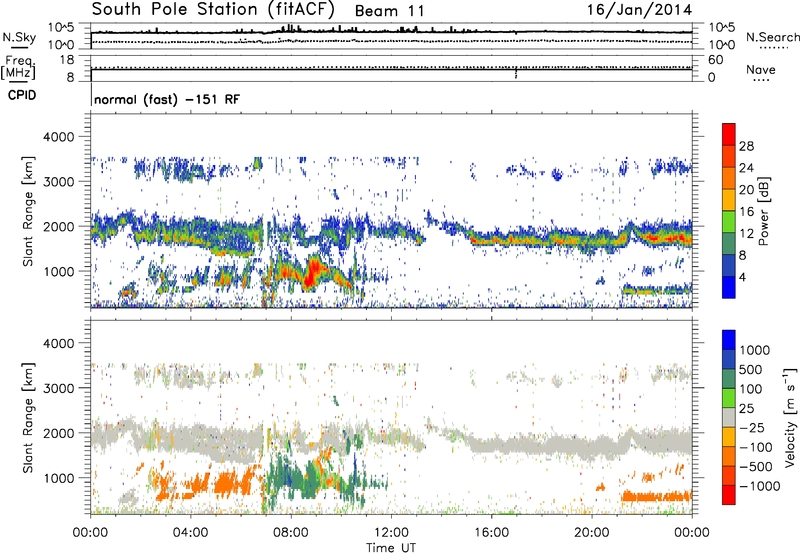This screenshot has height=554, width=800.
Task: Click the 'Time UT' axis title
Action: click(391, 548)
